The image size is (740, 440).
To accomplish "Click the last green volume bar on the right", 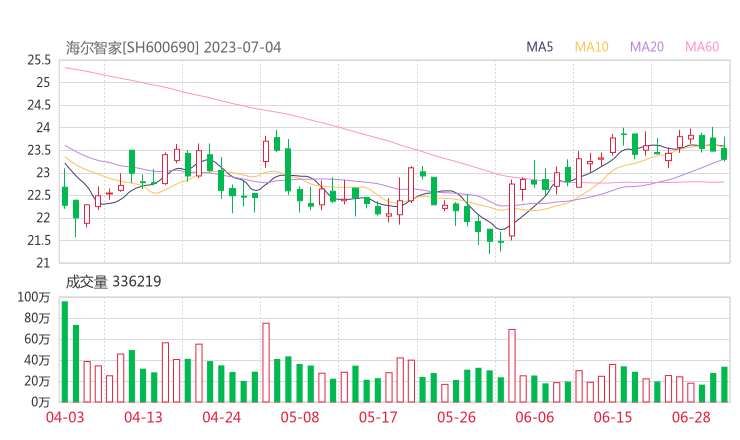I will [724, 385].
